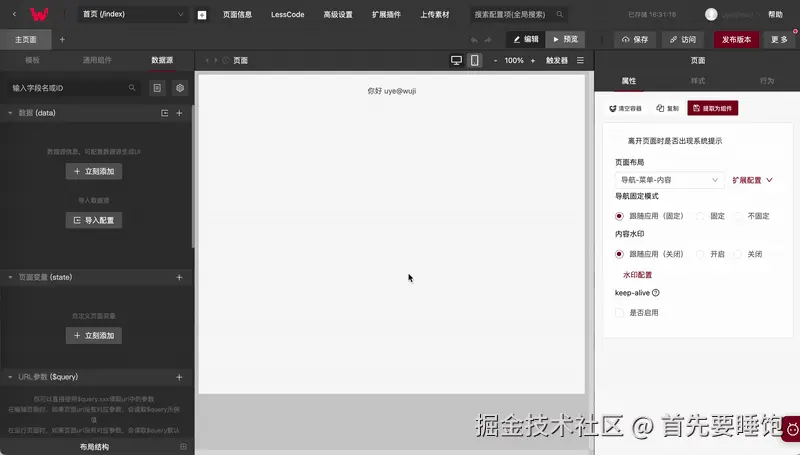Open the 更多 dropdown button
Image resolution: width=800 pixels, height=455 pixels.
(779, 39)
